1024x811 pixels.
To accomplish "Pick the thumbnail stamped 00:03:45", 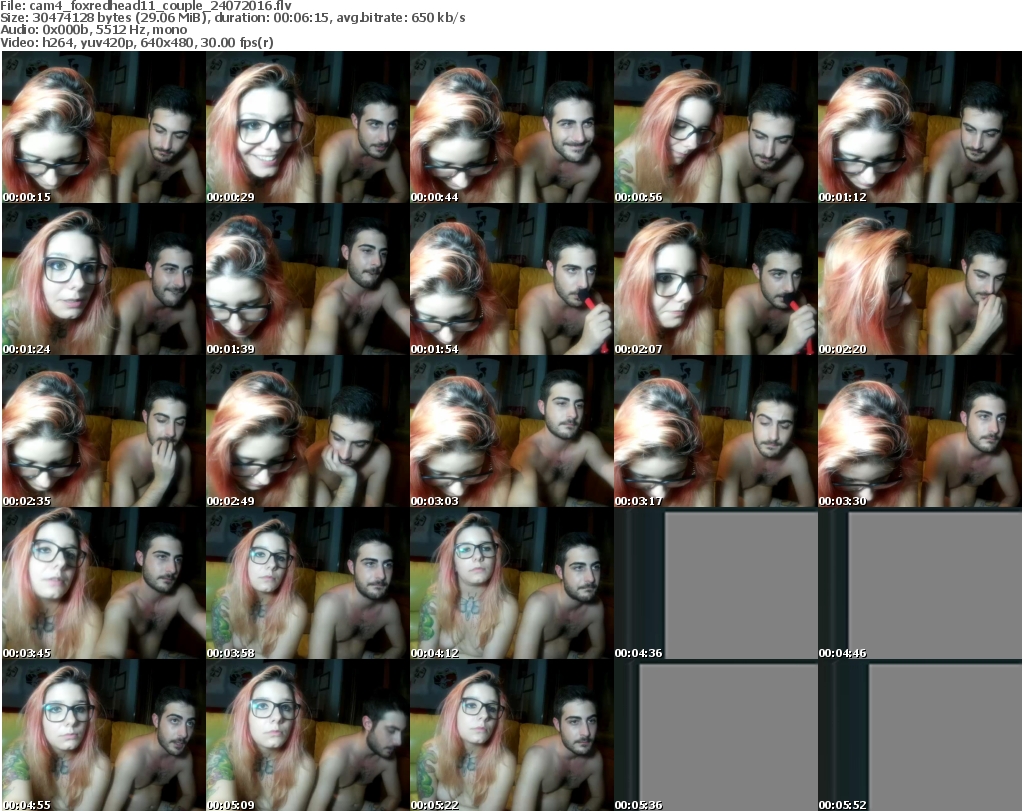I will (103, 584).
